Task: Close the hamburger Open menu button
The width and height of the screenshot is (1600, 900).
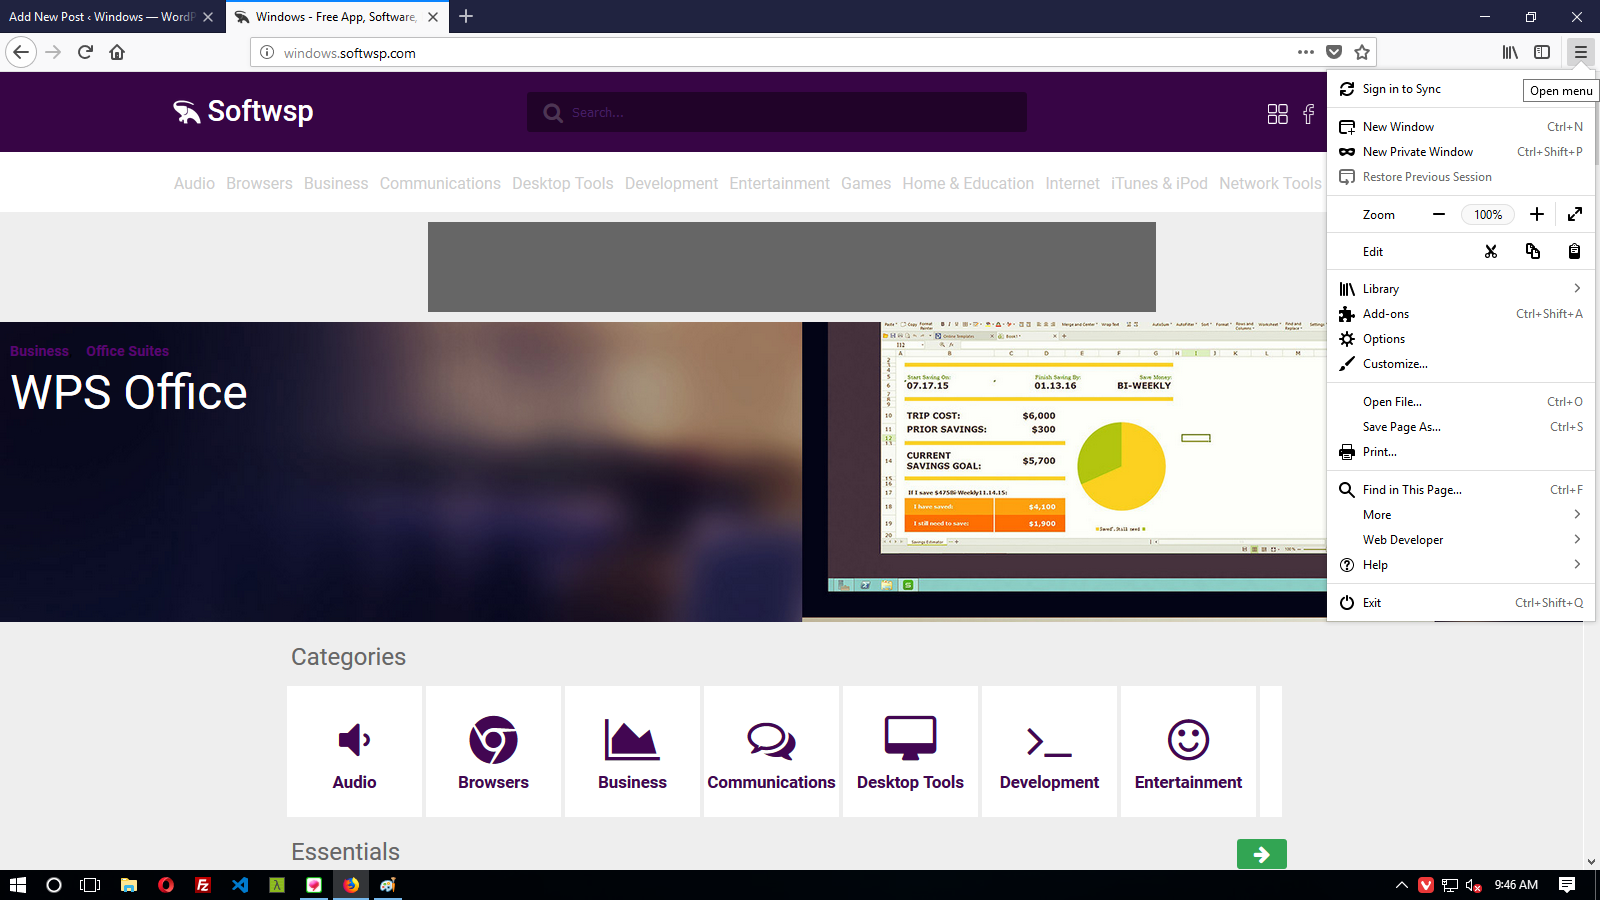Action: click(1580, 52)
